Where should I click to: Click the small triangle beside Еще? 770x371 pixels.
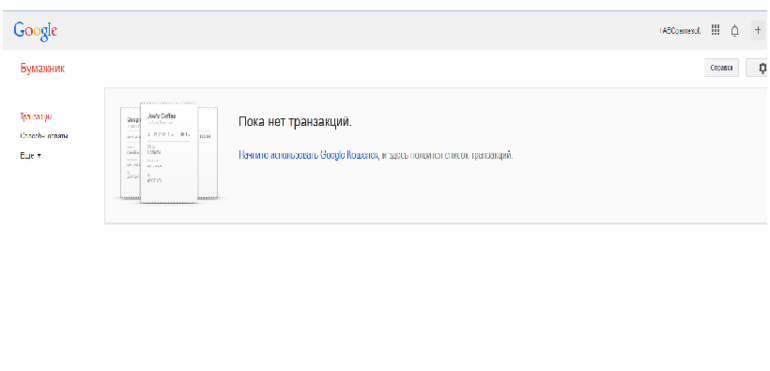coord(39,156)
